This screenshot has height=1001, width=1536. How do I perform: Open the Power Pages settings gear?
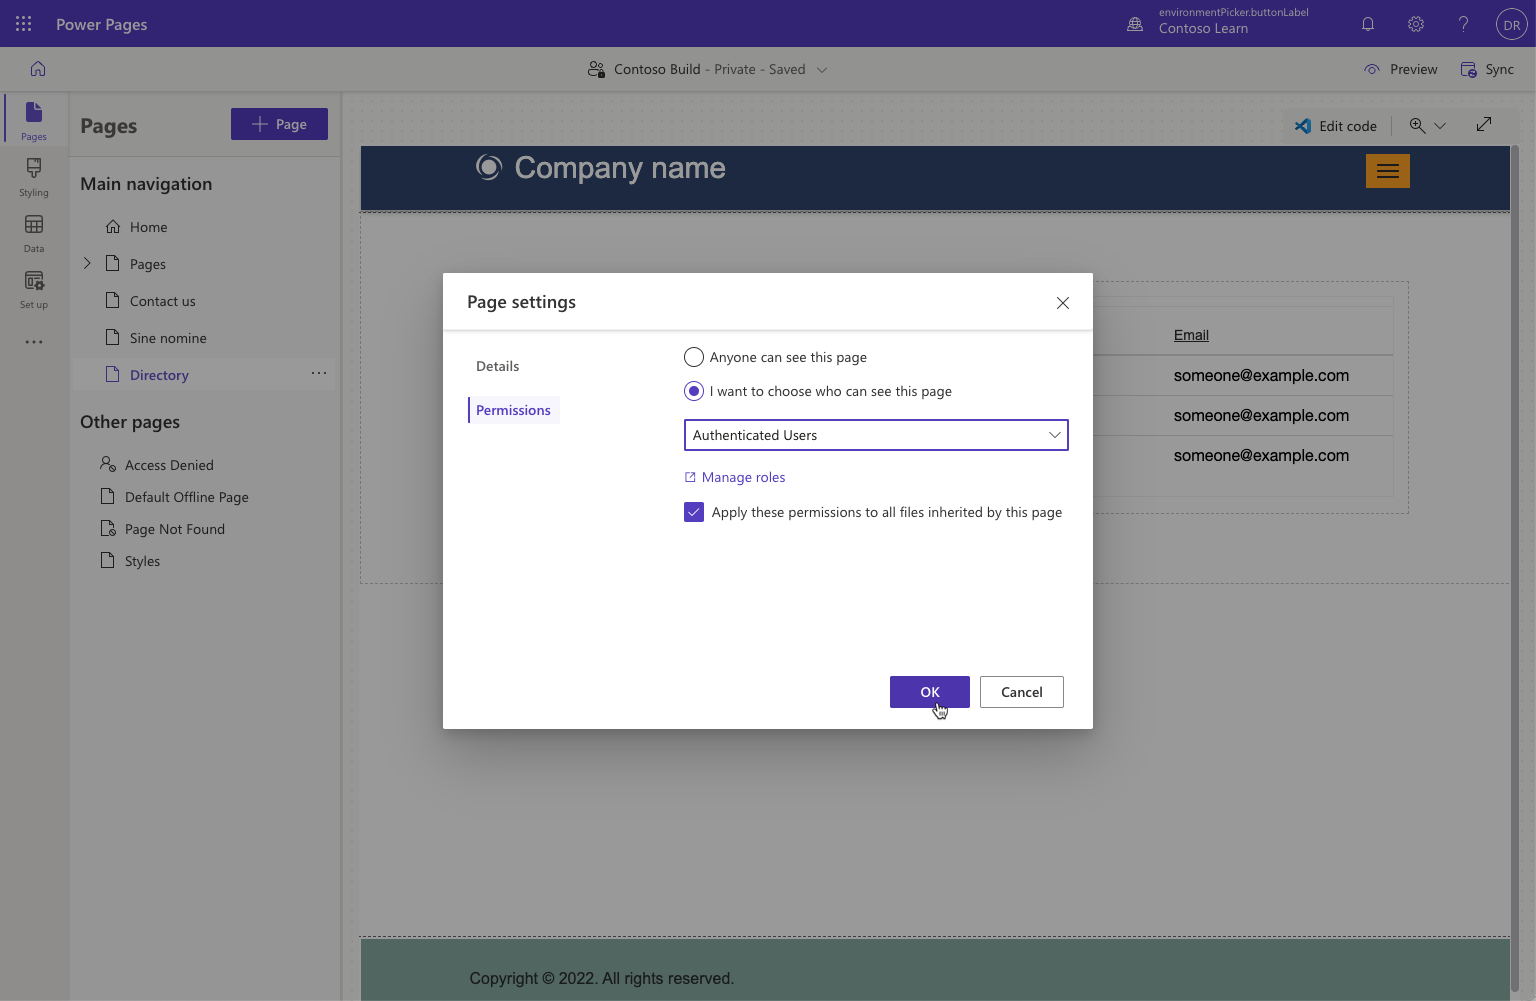click(x=1415, y=24)
